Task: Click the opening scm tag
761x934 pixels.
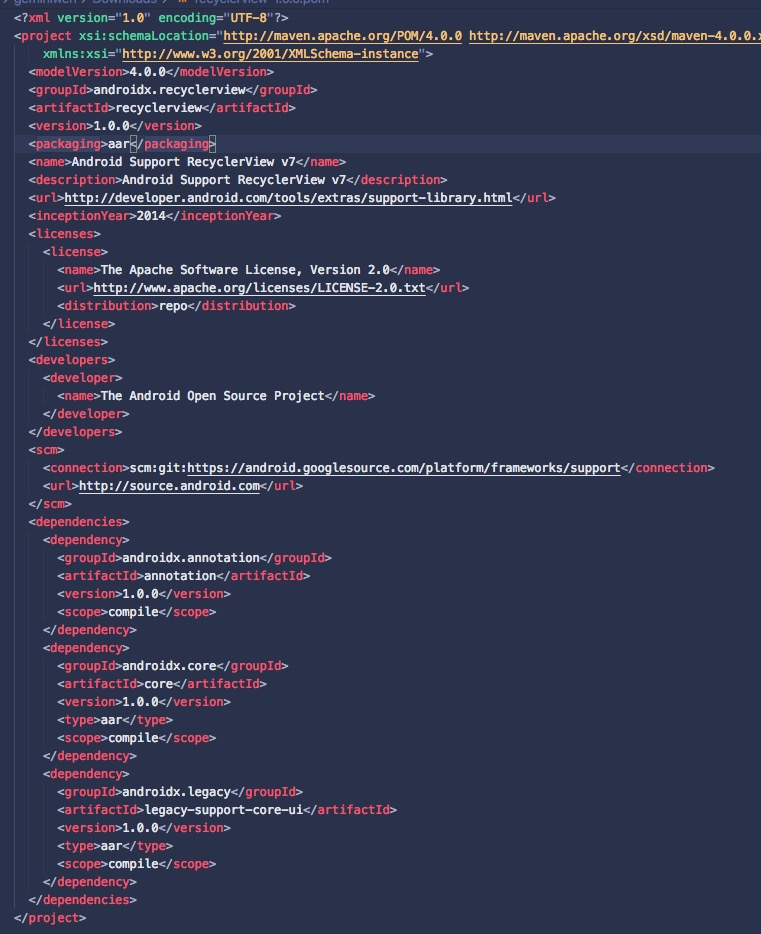Action: tap(46, 450)
